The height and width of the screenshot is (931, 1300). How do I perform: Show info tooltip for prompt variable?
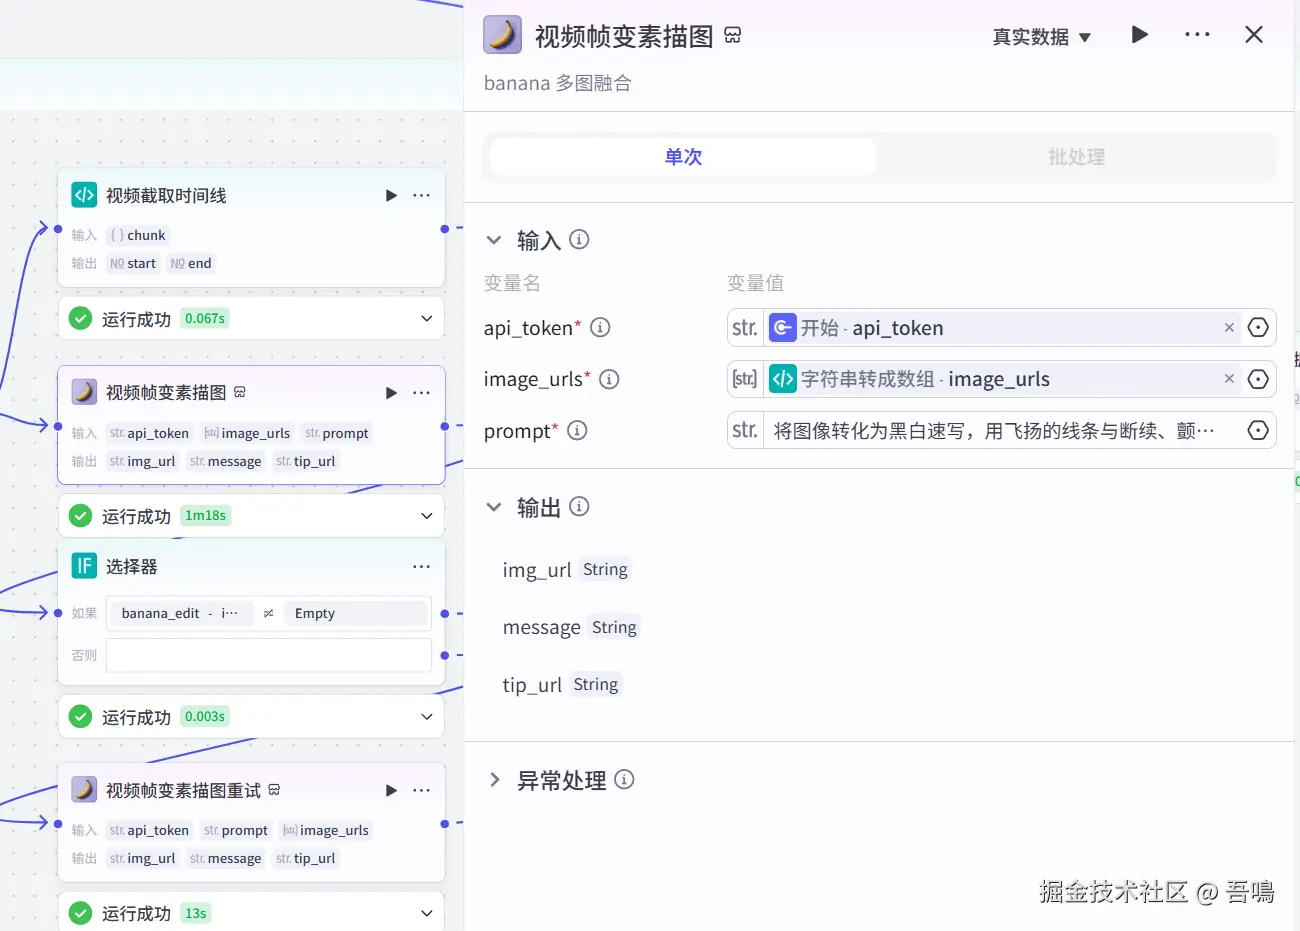[x=577, y=430]
